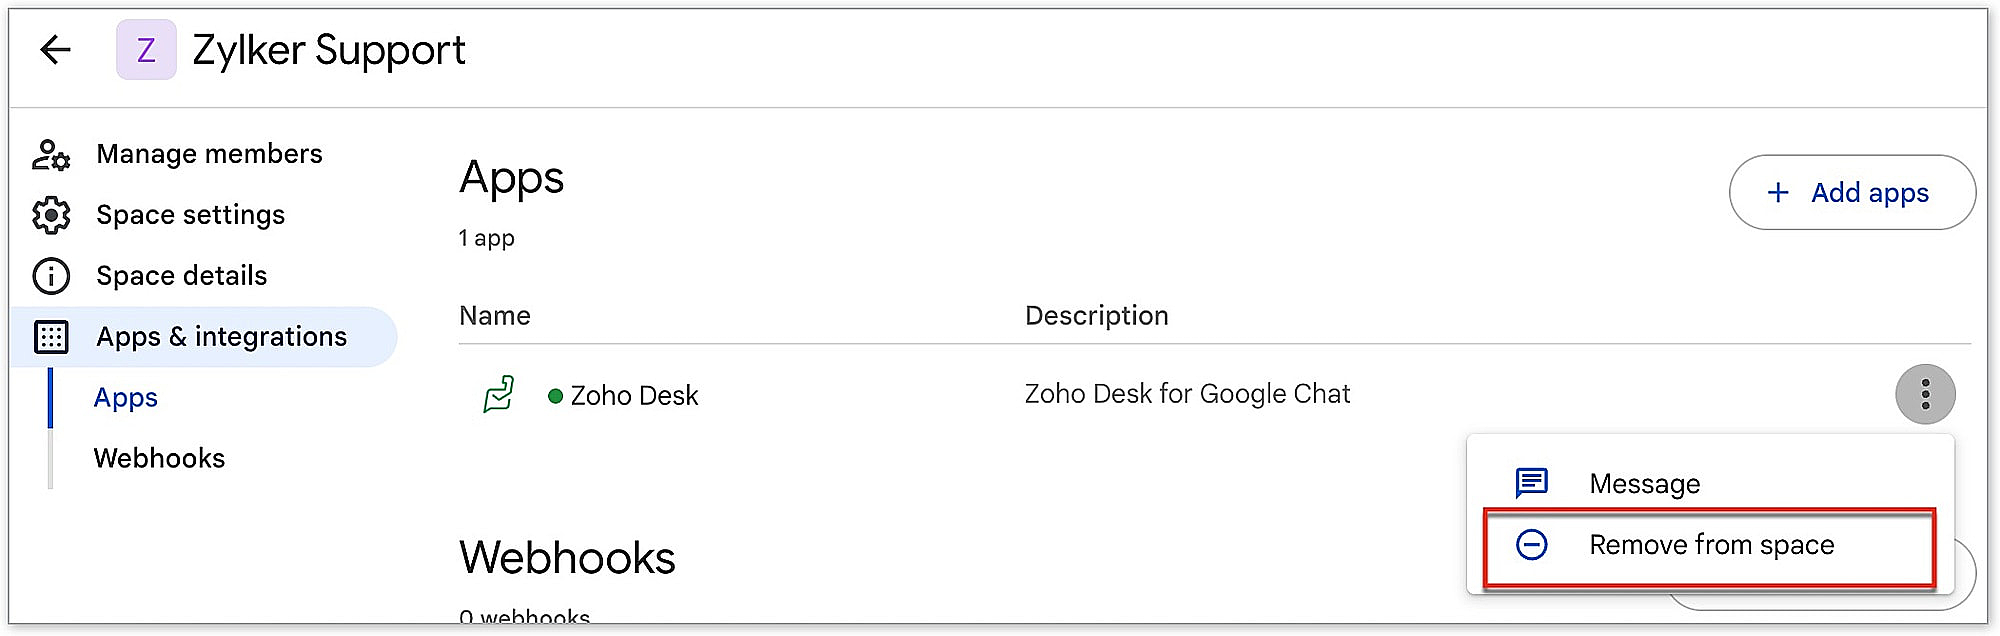Click the Zoho Desk app name

coord(634,396)
